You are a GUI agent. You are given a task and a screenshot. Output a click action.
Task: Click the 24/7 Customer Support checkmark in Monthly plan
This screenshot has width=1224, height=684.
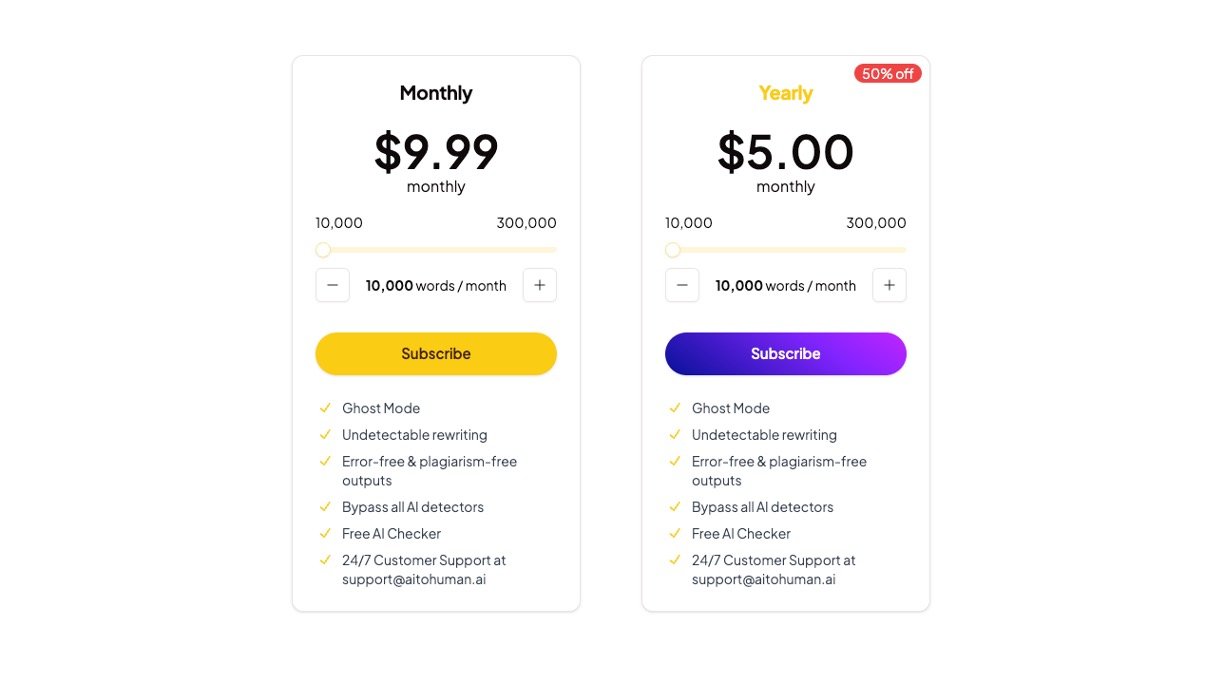(325, 560)
